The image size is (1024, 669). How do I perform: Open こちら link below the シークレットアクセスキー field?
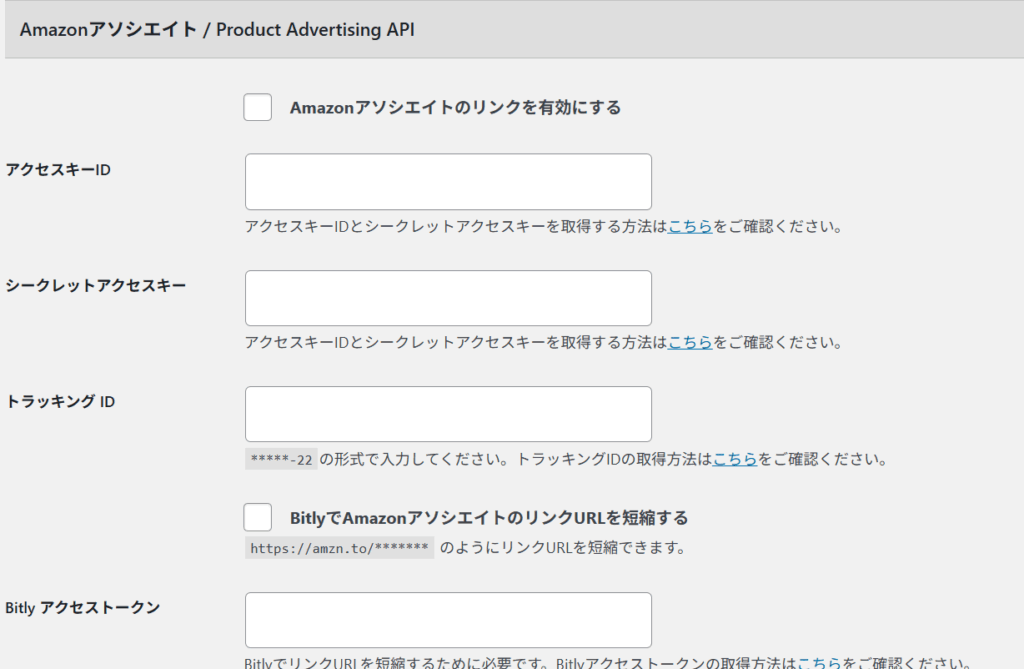(x=690, y=343)
